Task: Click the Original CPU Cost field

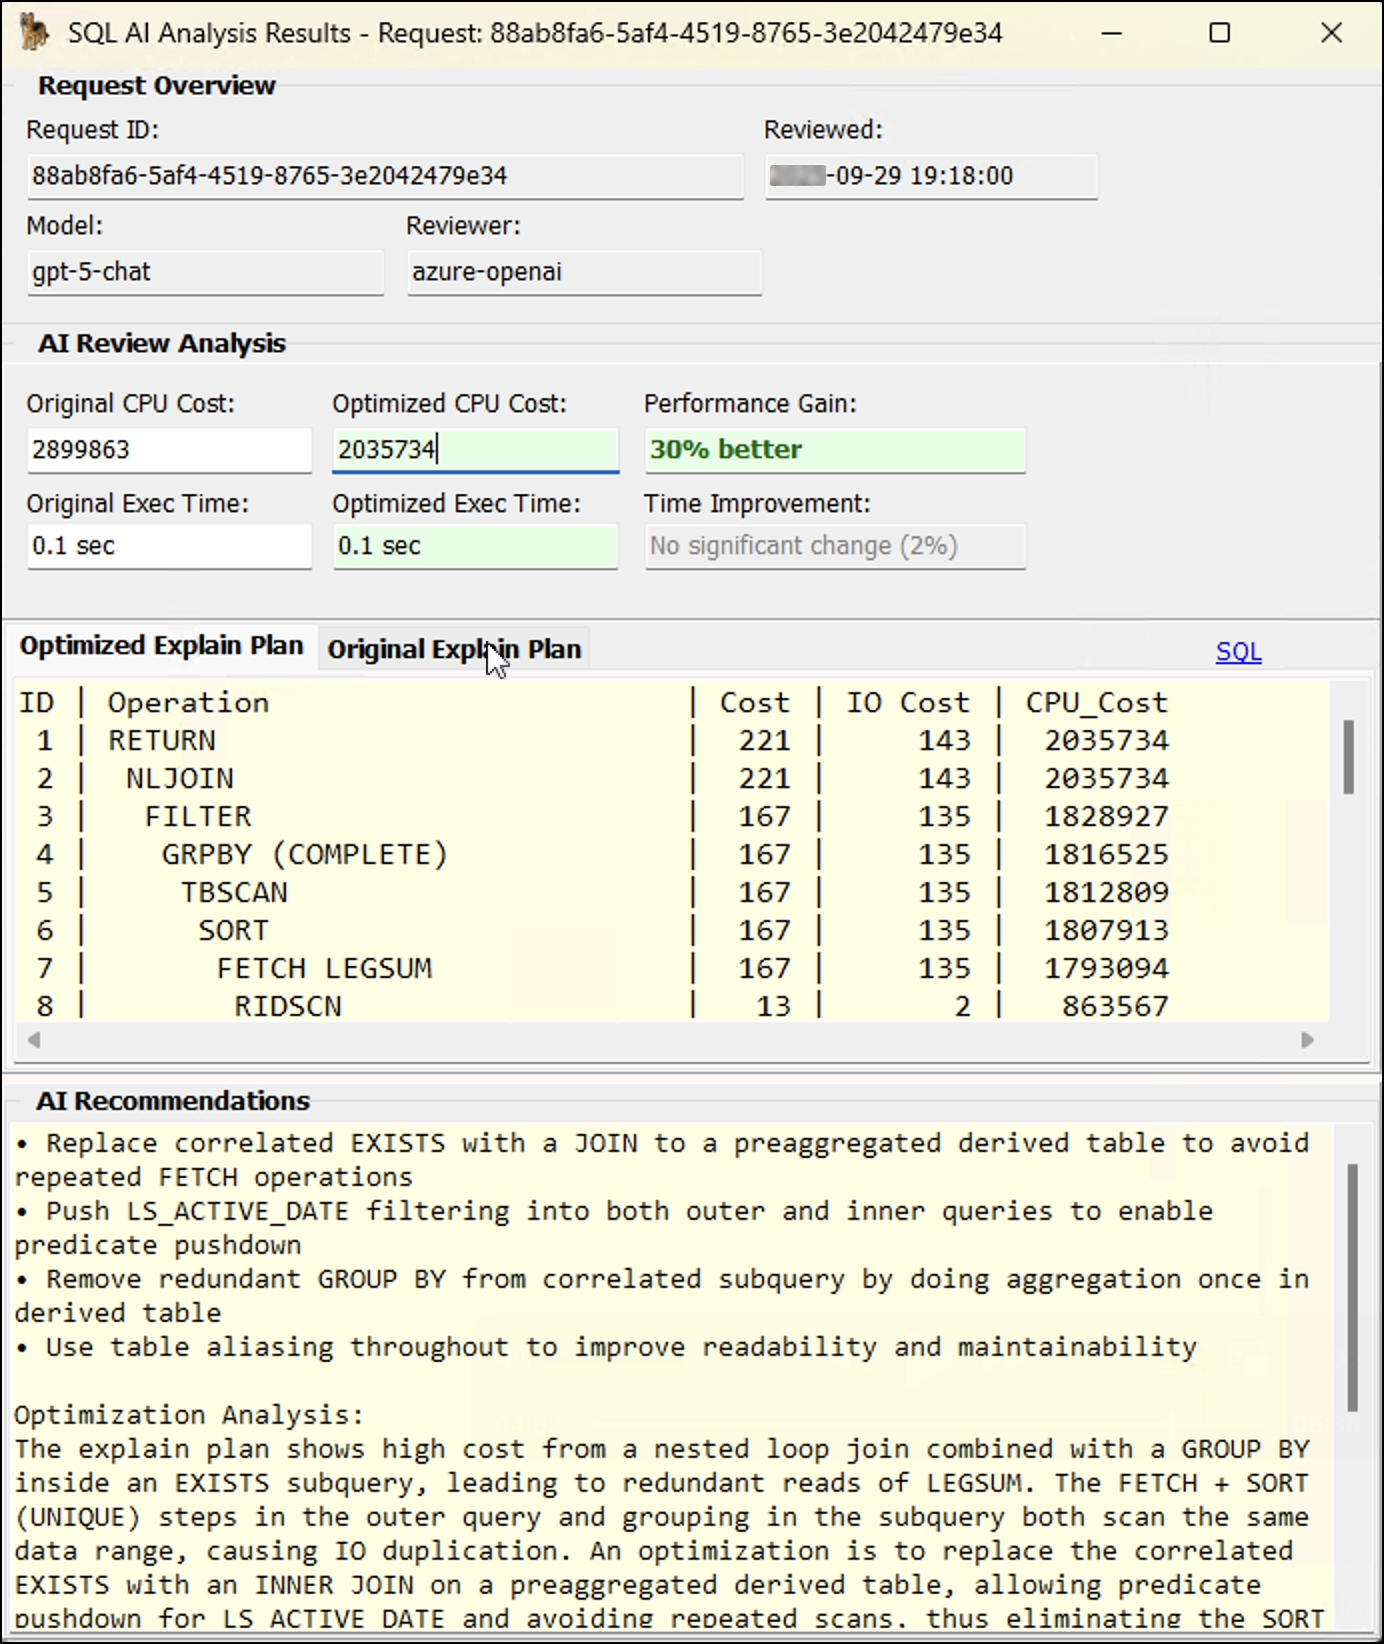Action: (169, 450)
